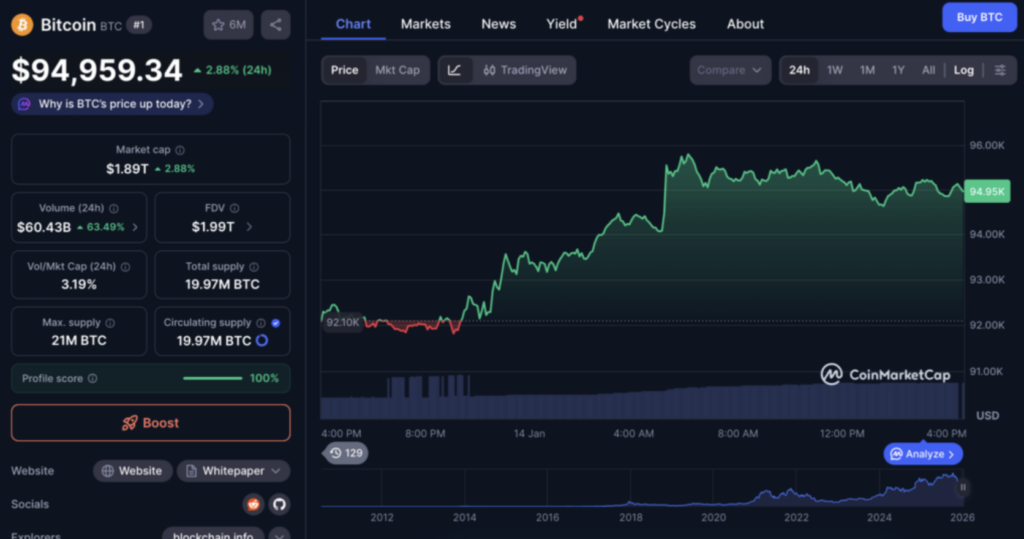Click the pause handle on the range timeline
1024x539 pixels.
[963, 487]
